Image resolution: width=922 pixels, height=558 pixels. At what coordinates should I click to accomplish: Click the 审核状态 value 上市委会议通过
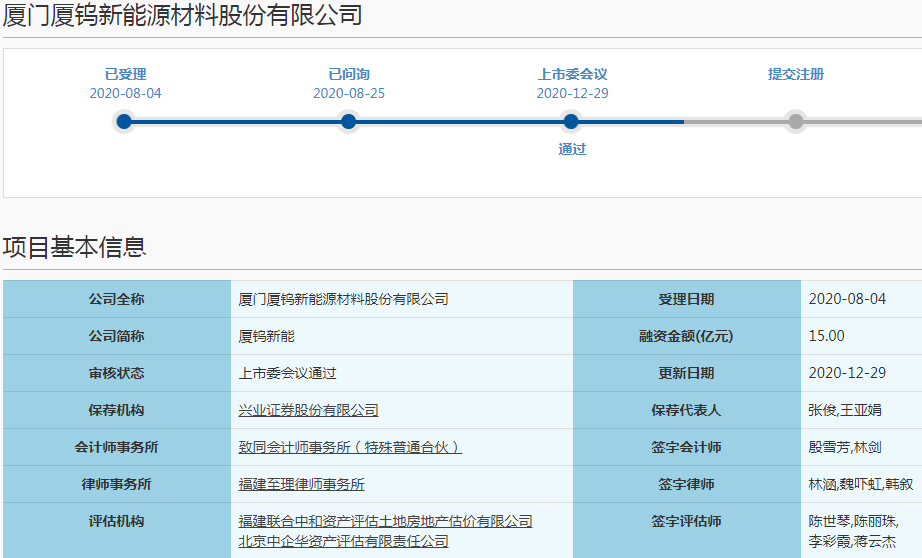point(287,373)
